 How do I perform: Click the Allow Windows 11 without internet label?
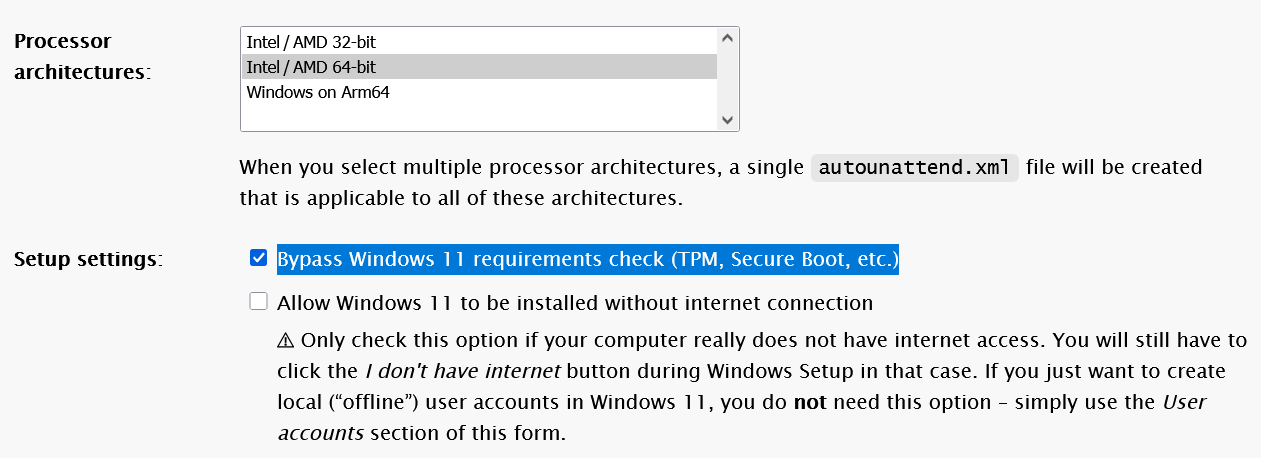[x=575, y=302]
